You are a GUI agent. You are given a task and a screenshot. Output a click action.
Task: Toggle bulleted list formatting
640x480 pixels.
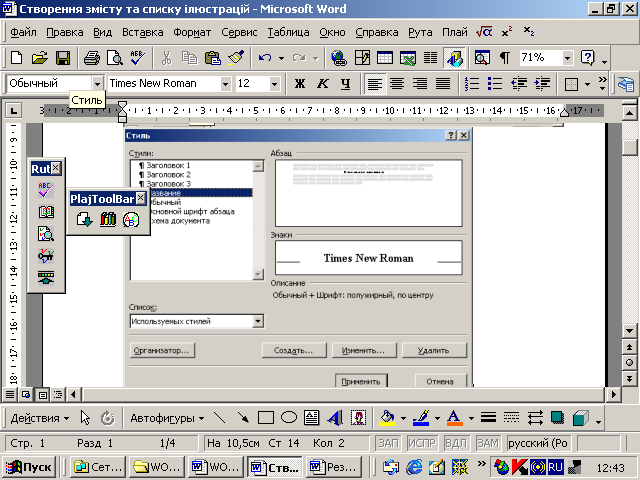[x=495, y=84]
